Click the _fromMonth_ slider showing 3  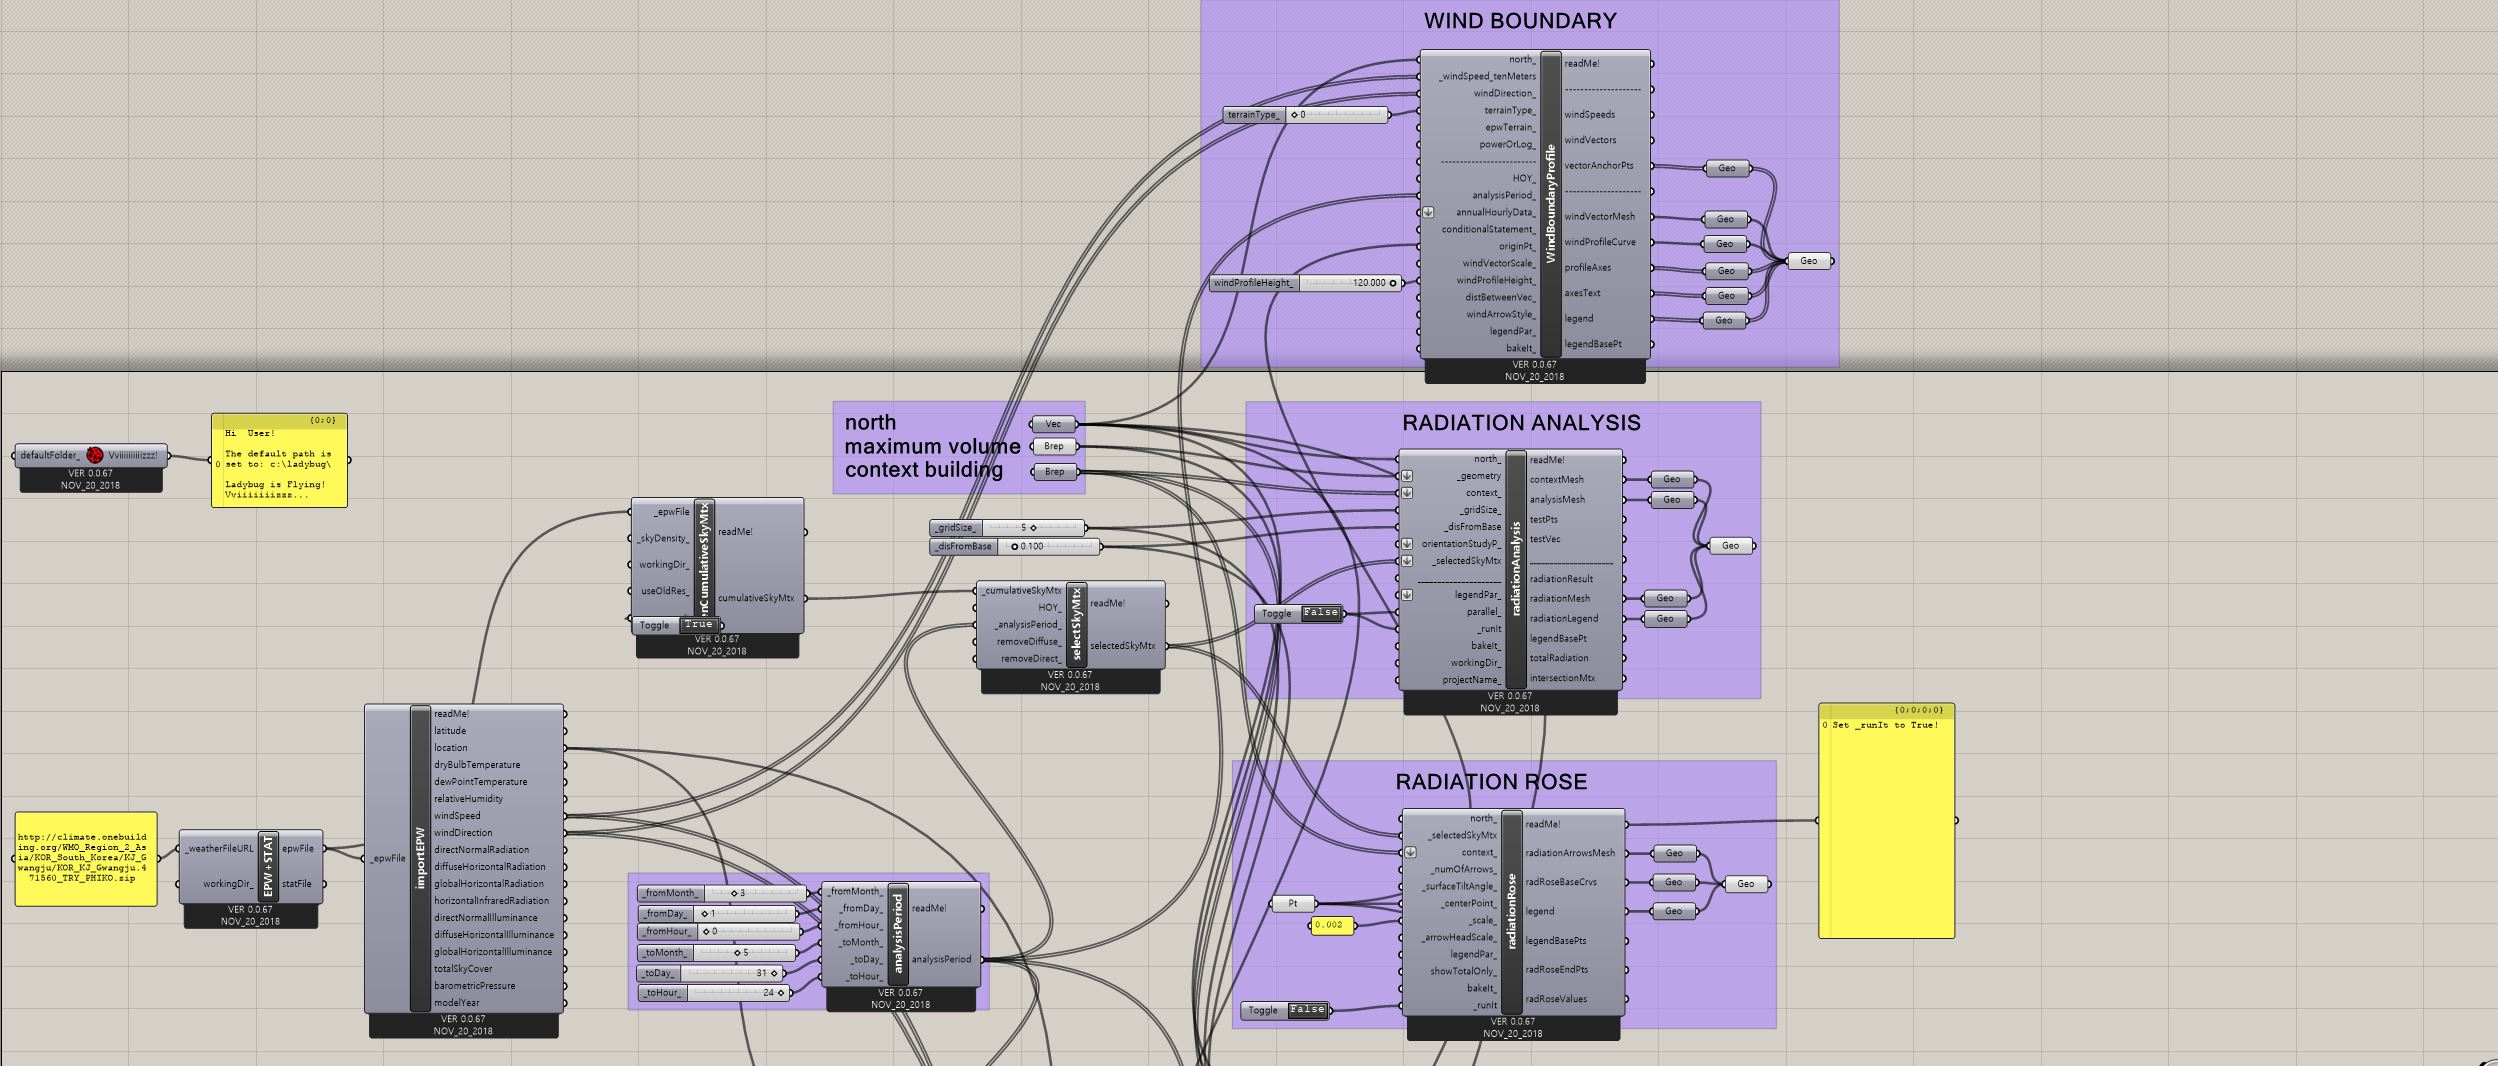coord(753,893)
